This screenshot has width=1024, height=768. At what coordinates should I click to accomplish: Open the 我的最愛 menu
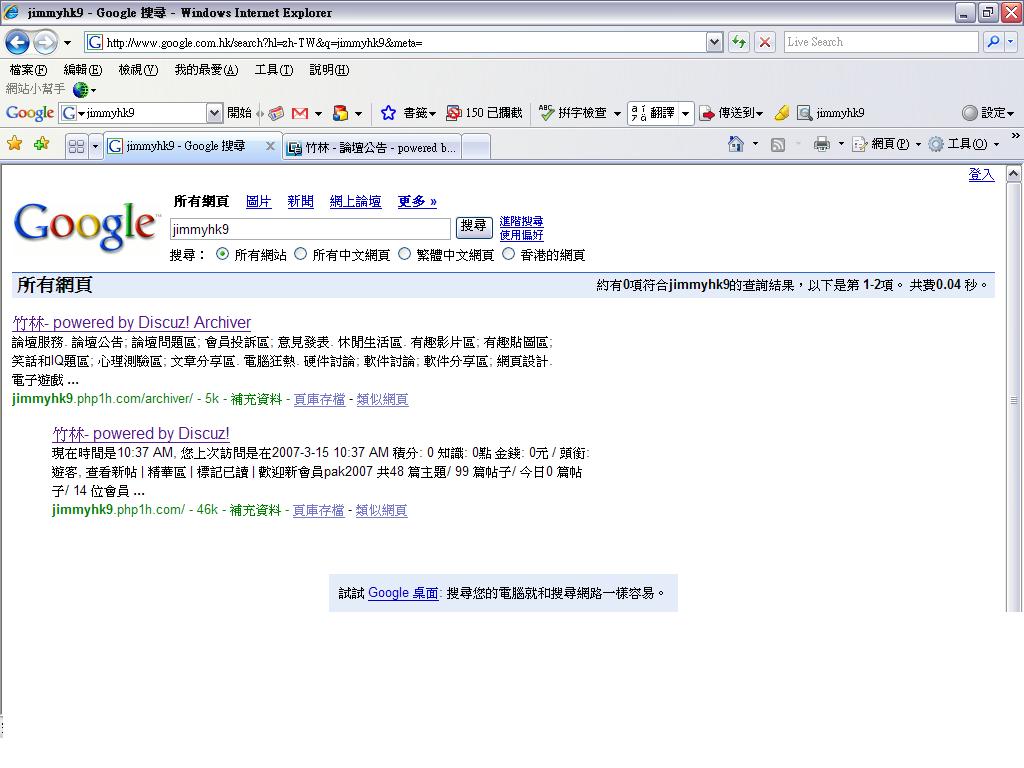click(x=206, y=70)
